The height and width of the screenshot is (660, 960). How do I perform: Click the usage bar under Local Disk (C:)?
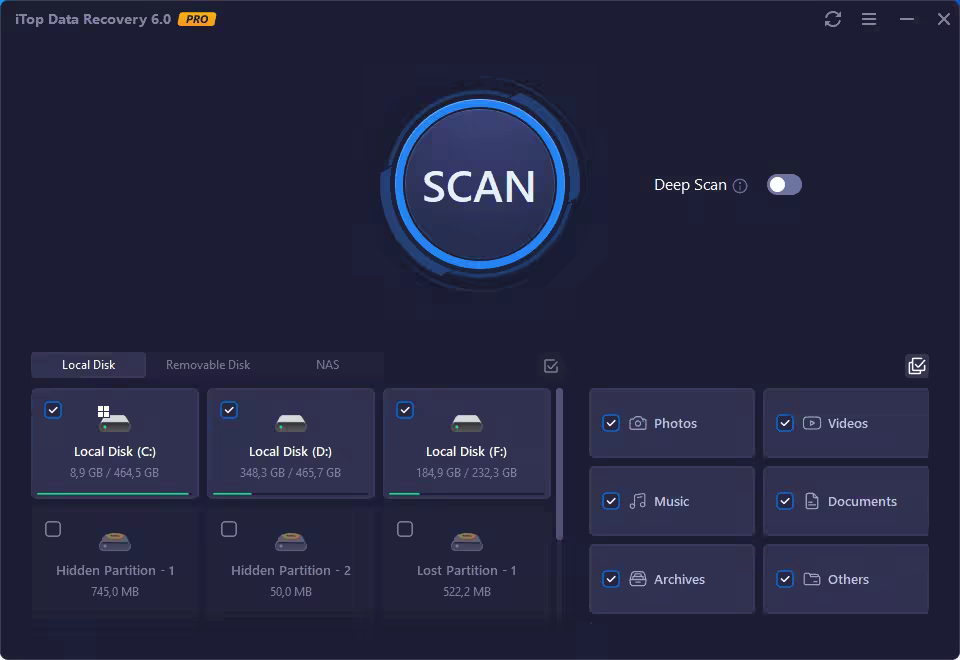coord(114,493)
